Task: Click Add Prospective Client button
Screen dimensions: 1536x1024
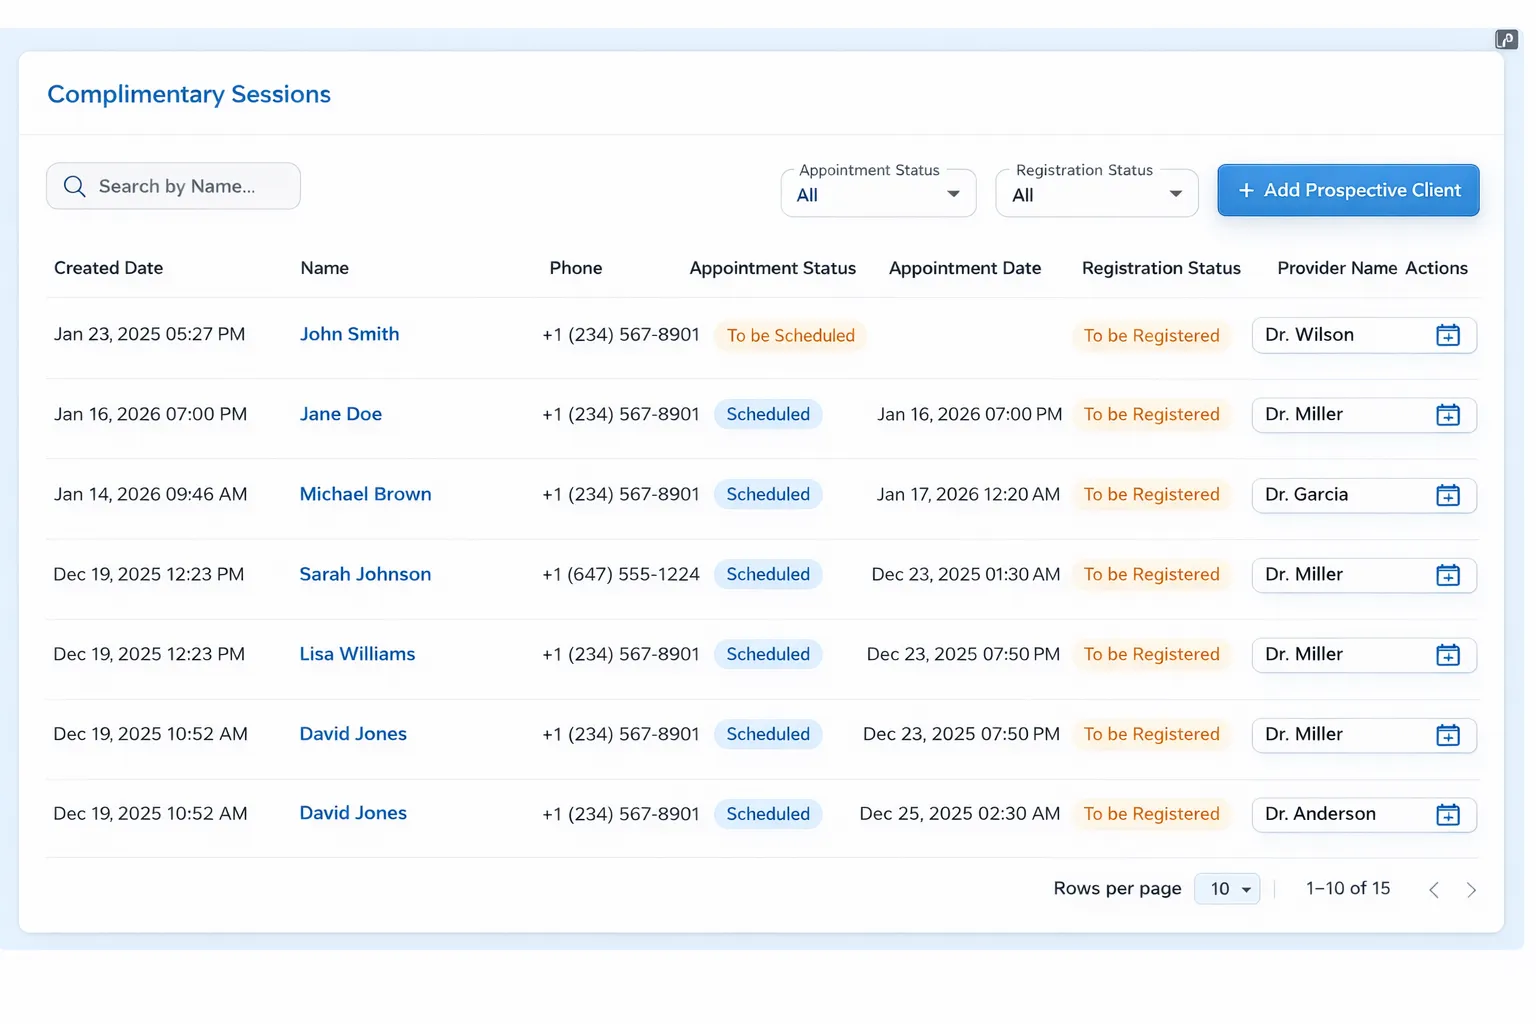Action: [x=1348, y=190]
